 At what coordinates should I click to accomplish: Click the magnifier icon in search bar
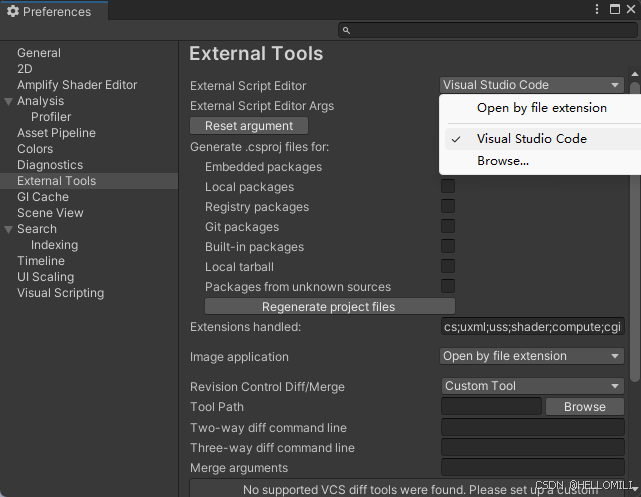(x=346, y=30)
